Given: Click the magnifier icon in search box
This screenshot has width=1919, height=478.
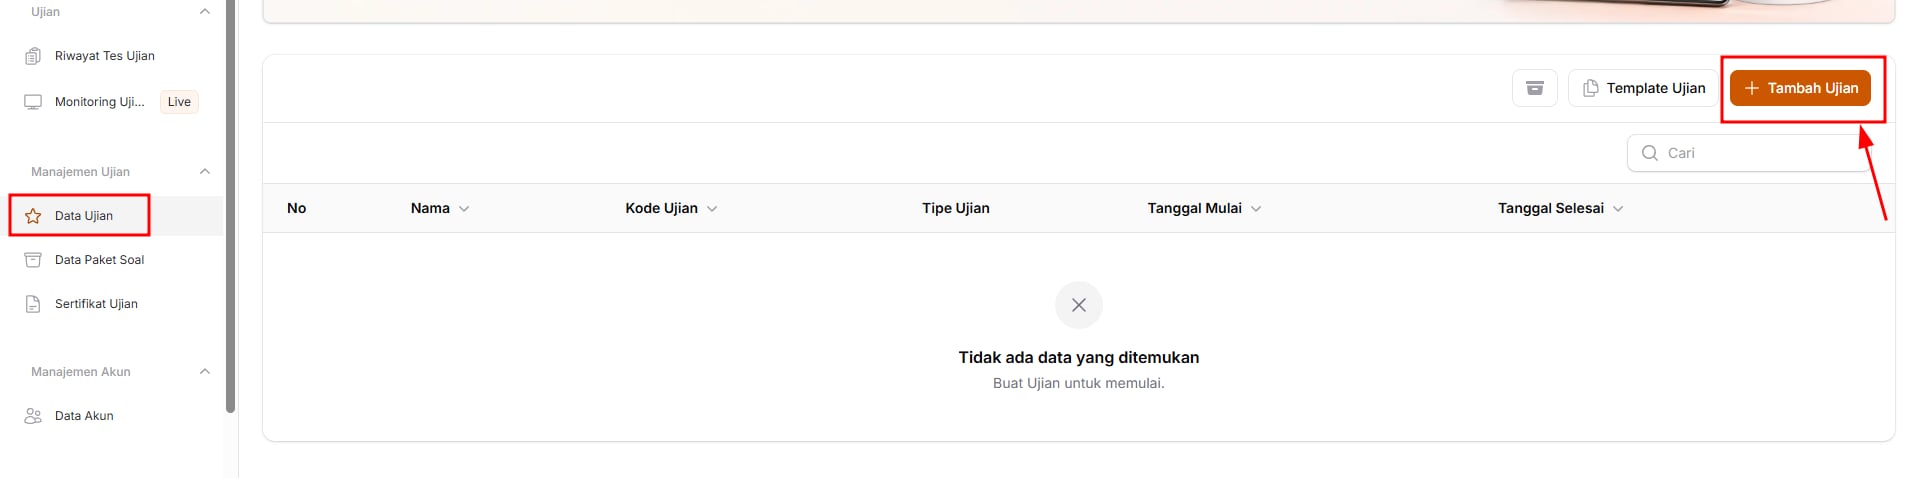Looking at the screenshot, I should coord(1650,153).
